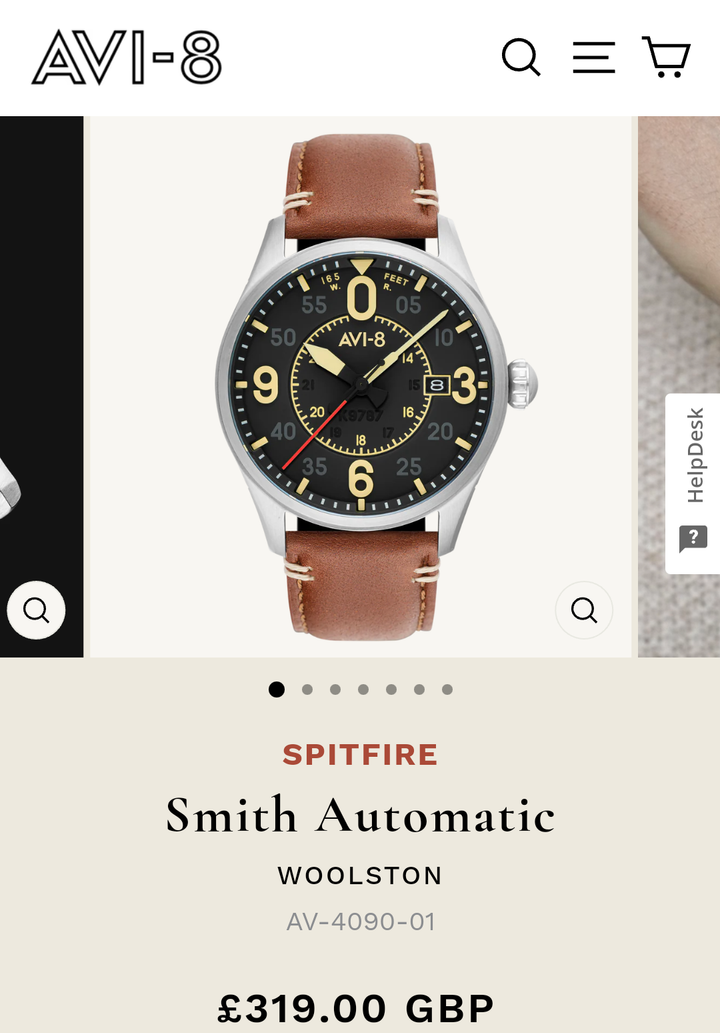Open the shopping cart
Viewport: 720px width, 1033px height.
[x=666, y=57]
